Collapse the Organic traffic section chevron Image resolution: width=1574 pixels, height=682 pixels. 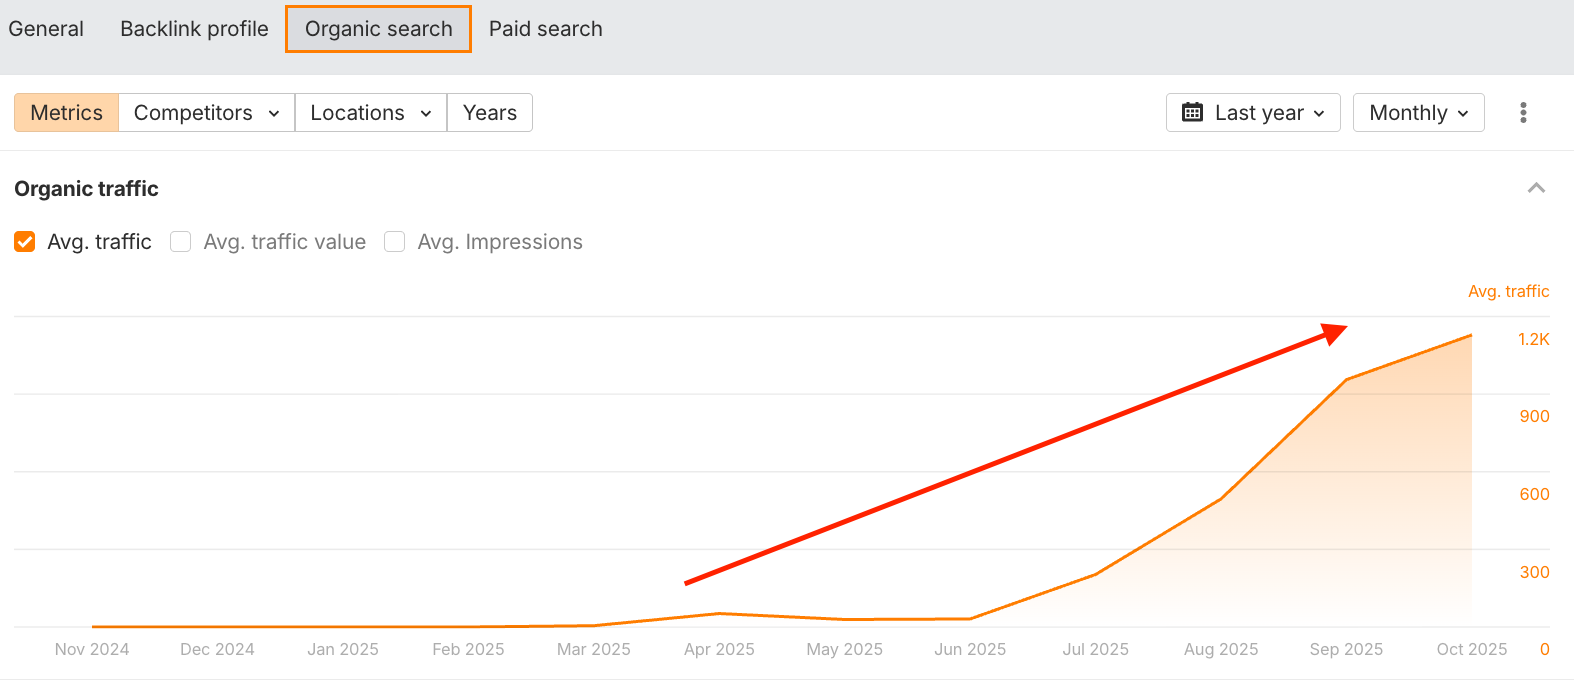click(1536, 188)
